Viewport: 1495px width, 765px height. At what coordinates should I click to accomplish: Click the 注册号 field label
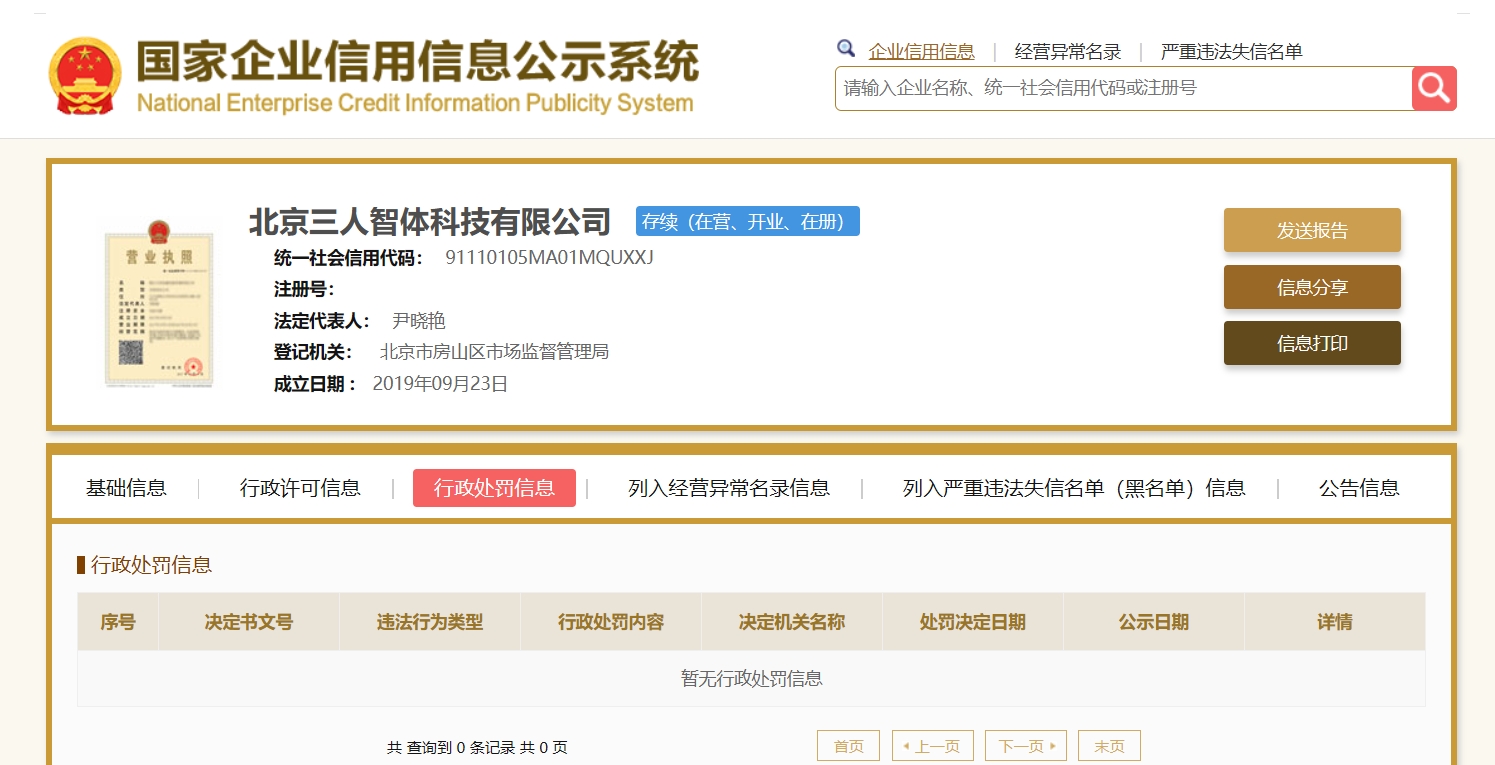tap(304, 290)
